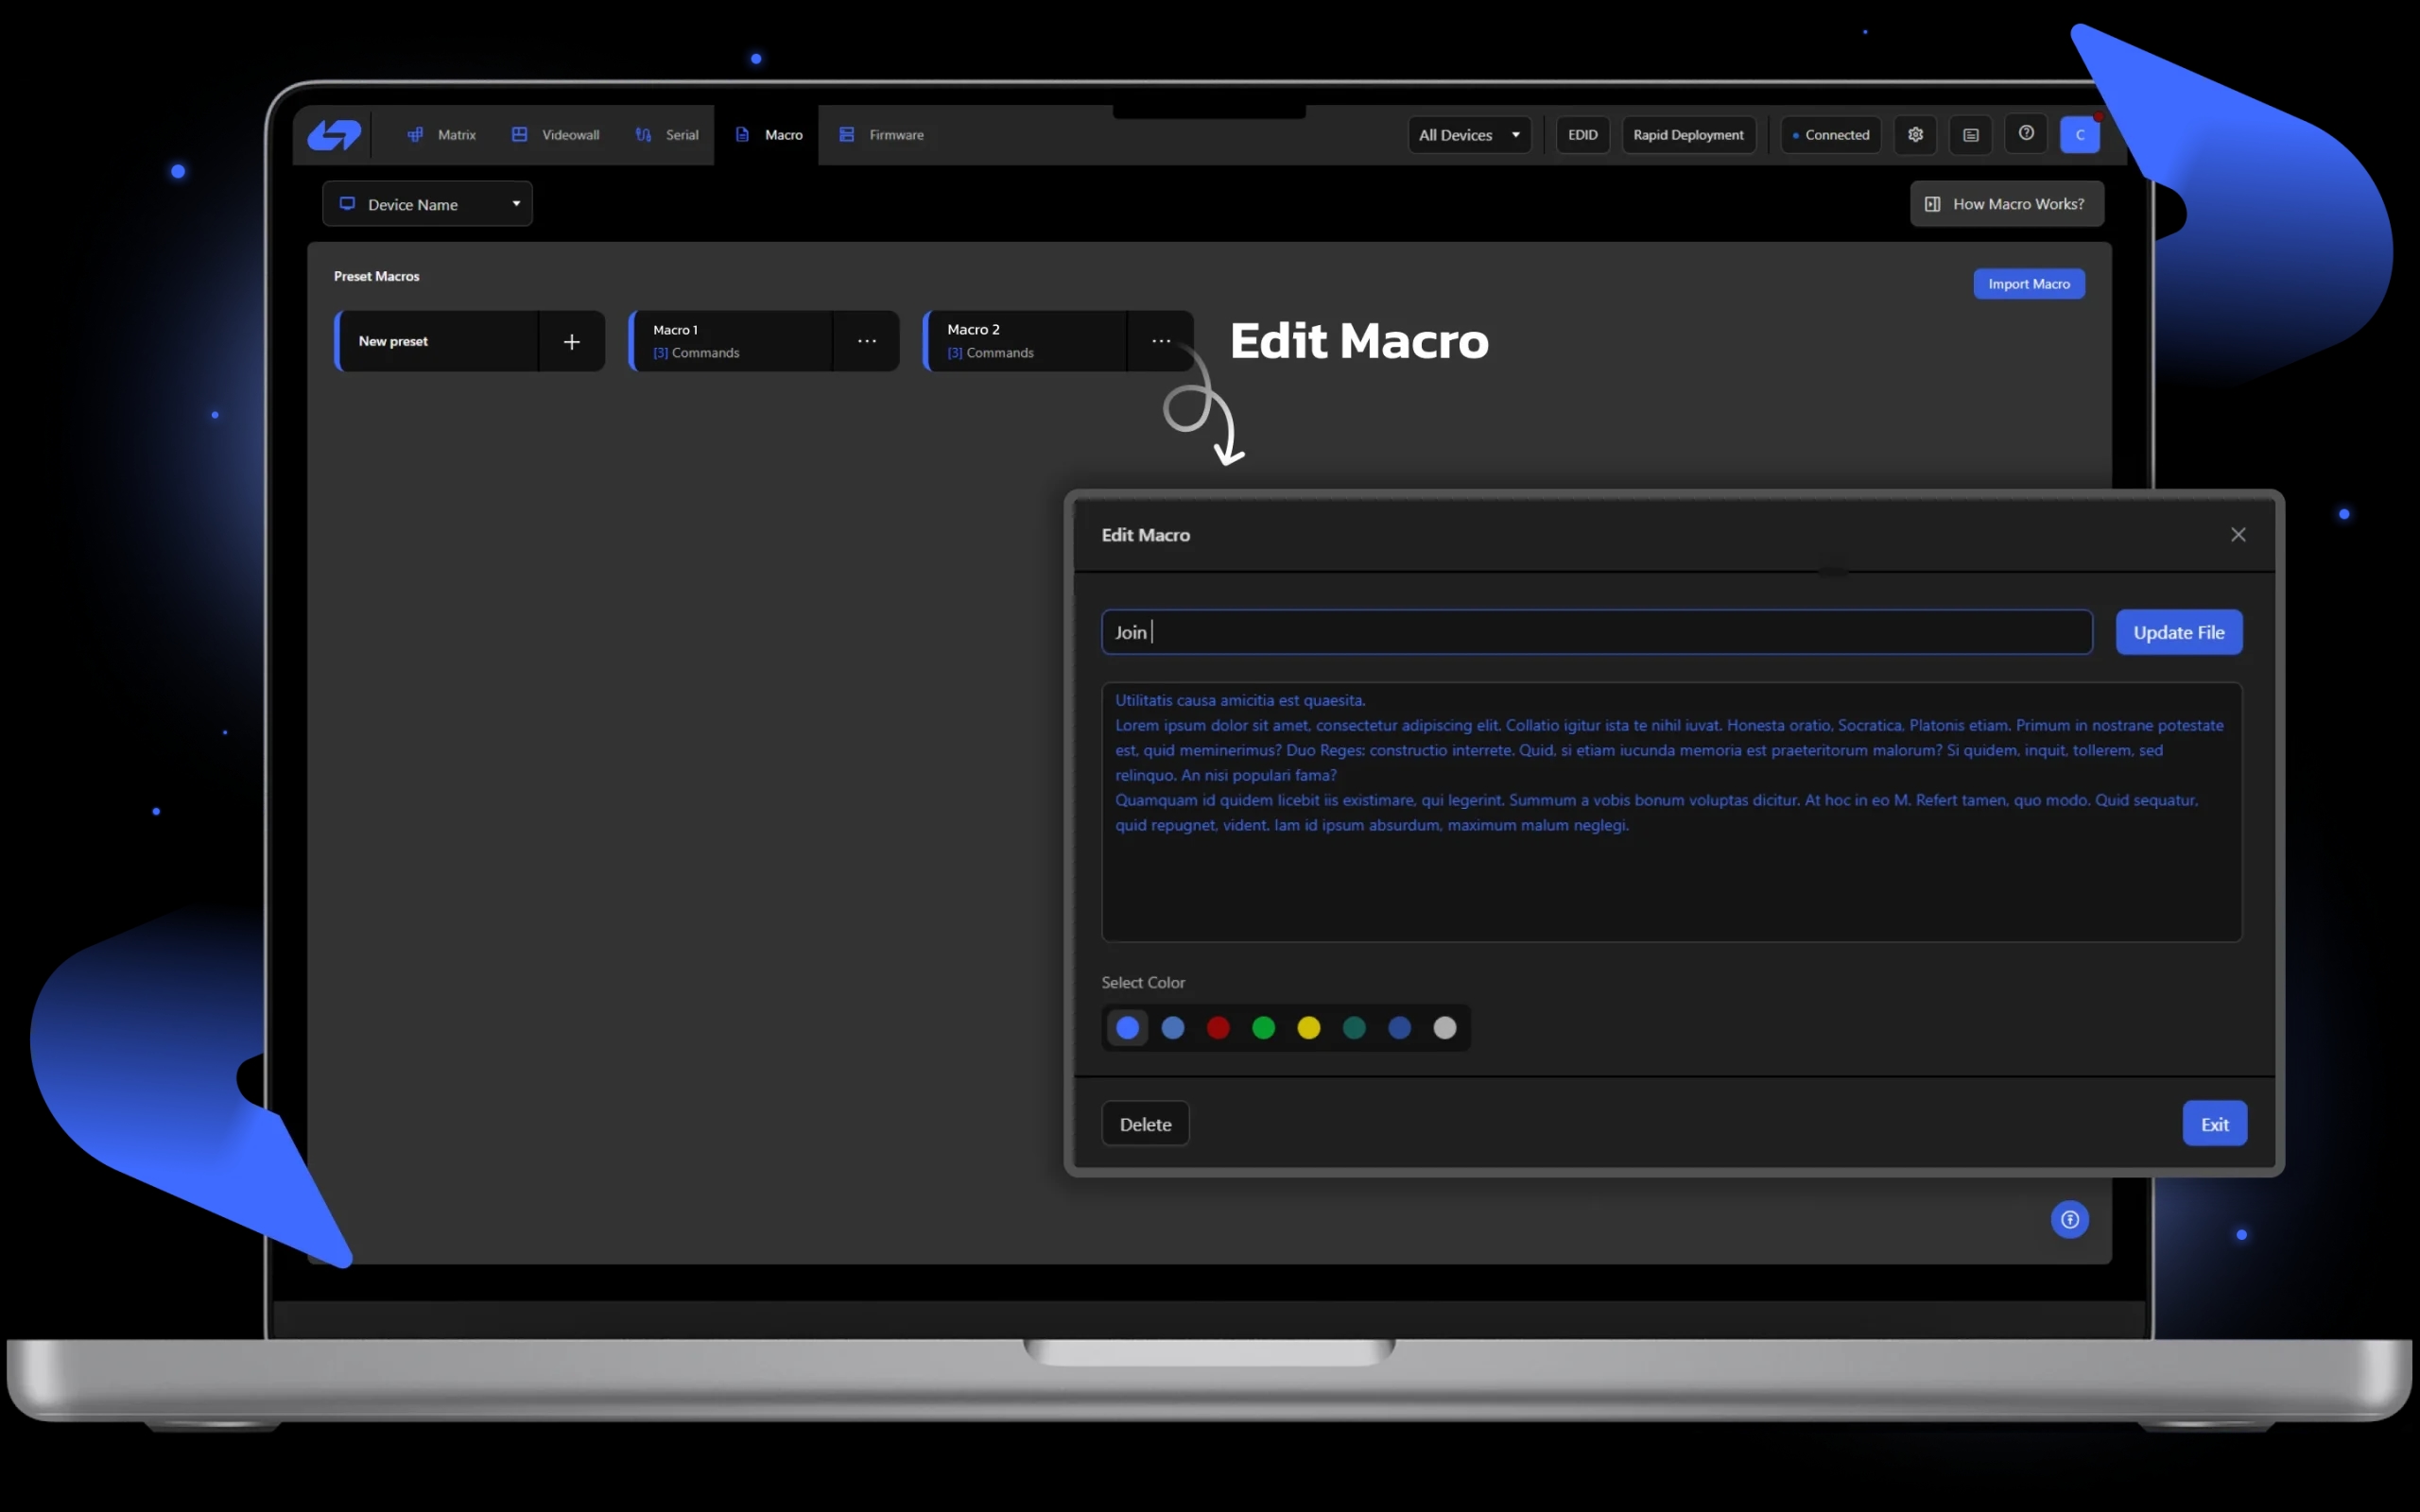Open the Videowall section icon
This screenshot has height=1512, width=2420.
coord(519,134)
